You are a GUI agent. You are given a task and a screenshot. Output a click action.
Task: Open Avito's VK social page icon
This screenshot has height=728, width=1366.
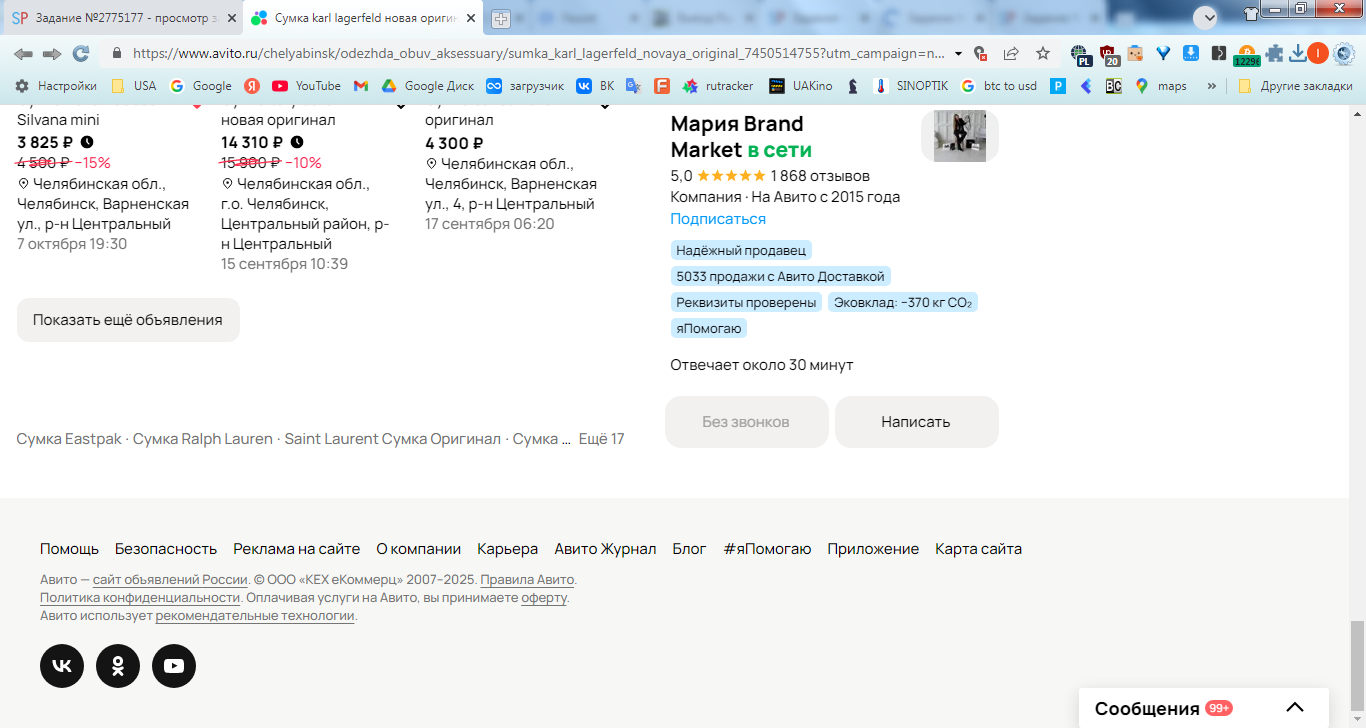[62, 666]
